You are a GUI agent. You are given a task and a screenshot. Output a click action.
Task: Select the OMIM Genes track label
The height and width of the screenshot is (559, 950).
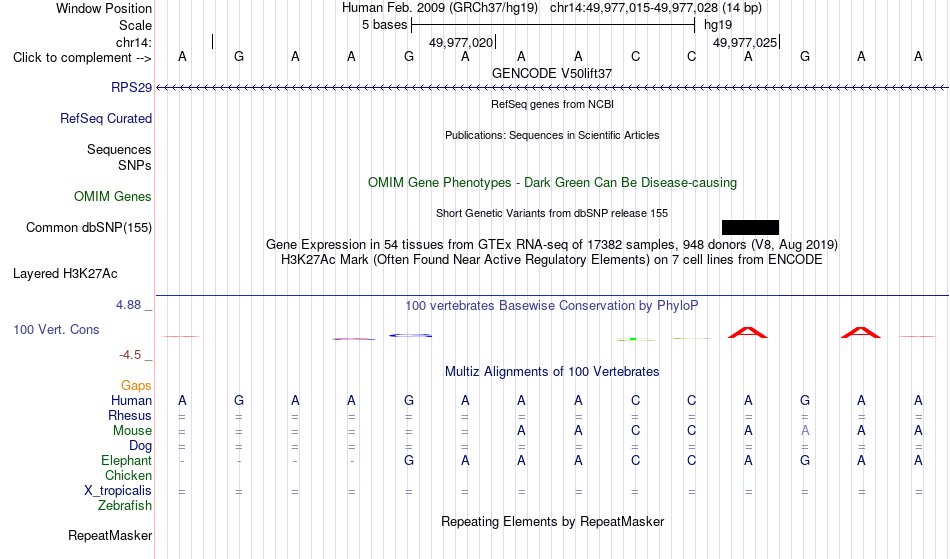coord(112,197)
